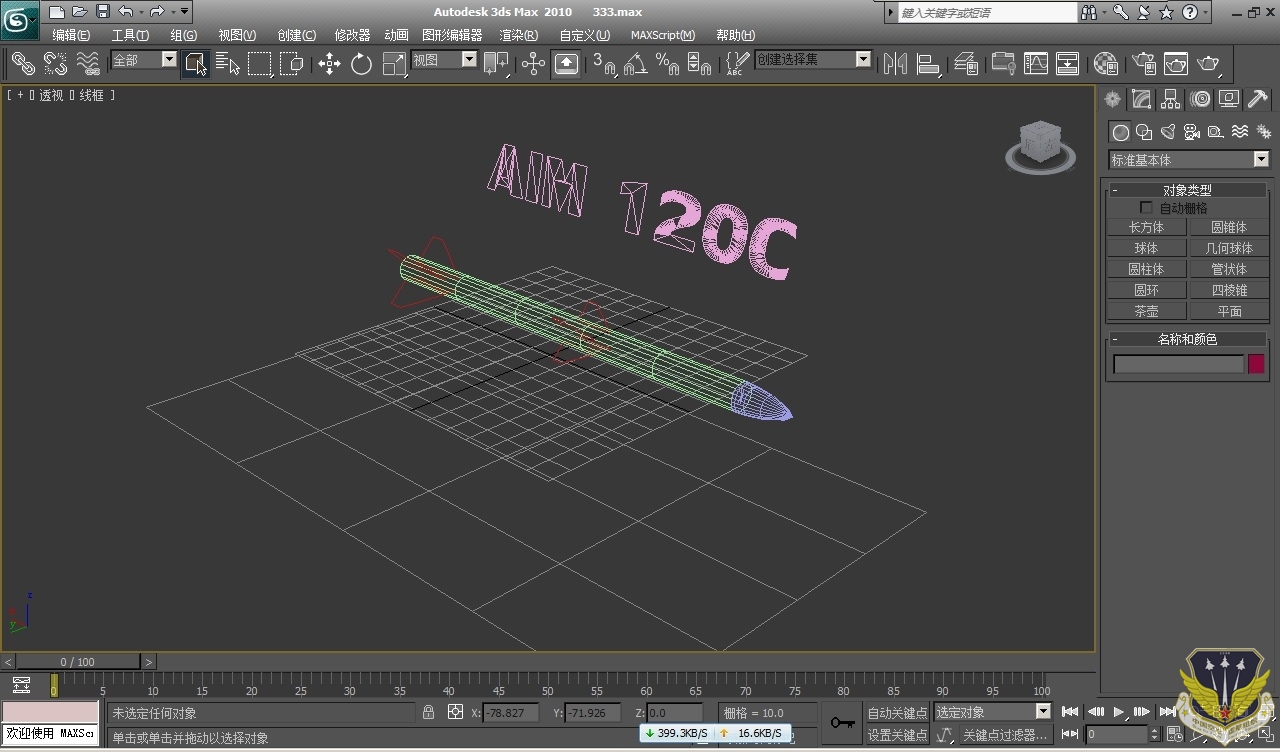Create a 长方体 box primitive
Viewport: 1280px width, 752px height.
[x=1146, y=227]
